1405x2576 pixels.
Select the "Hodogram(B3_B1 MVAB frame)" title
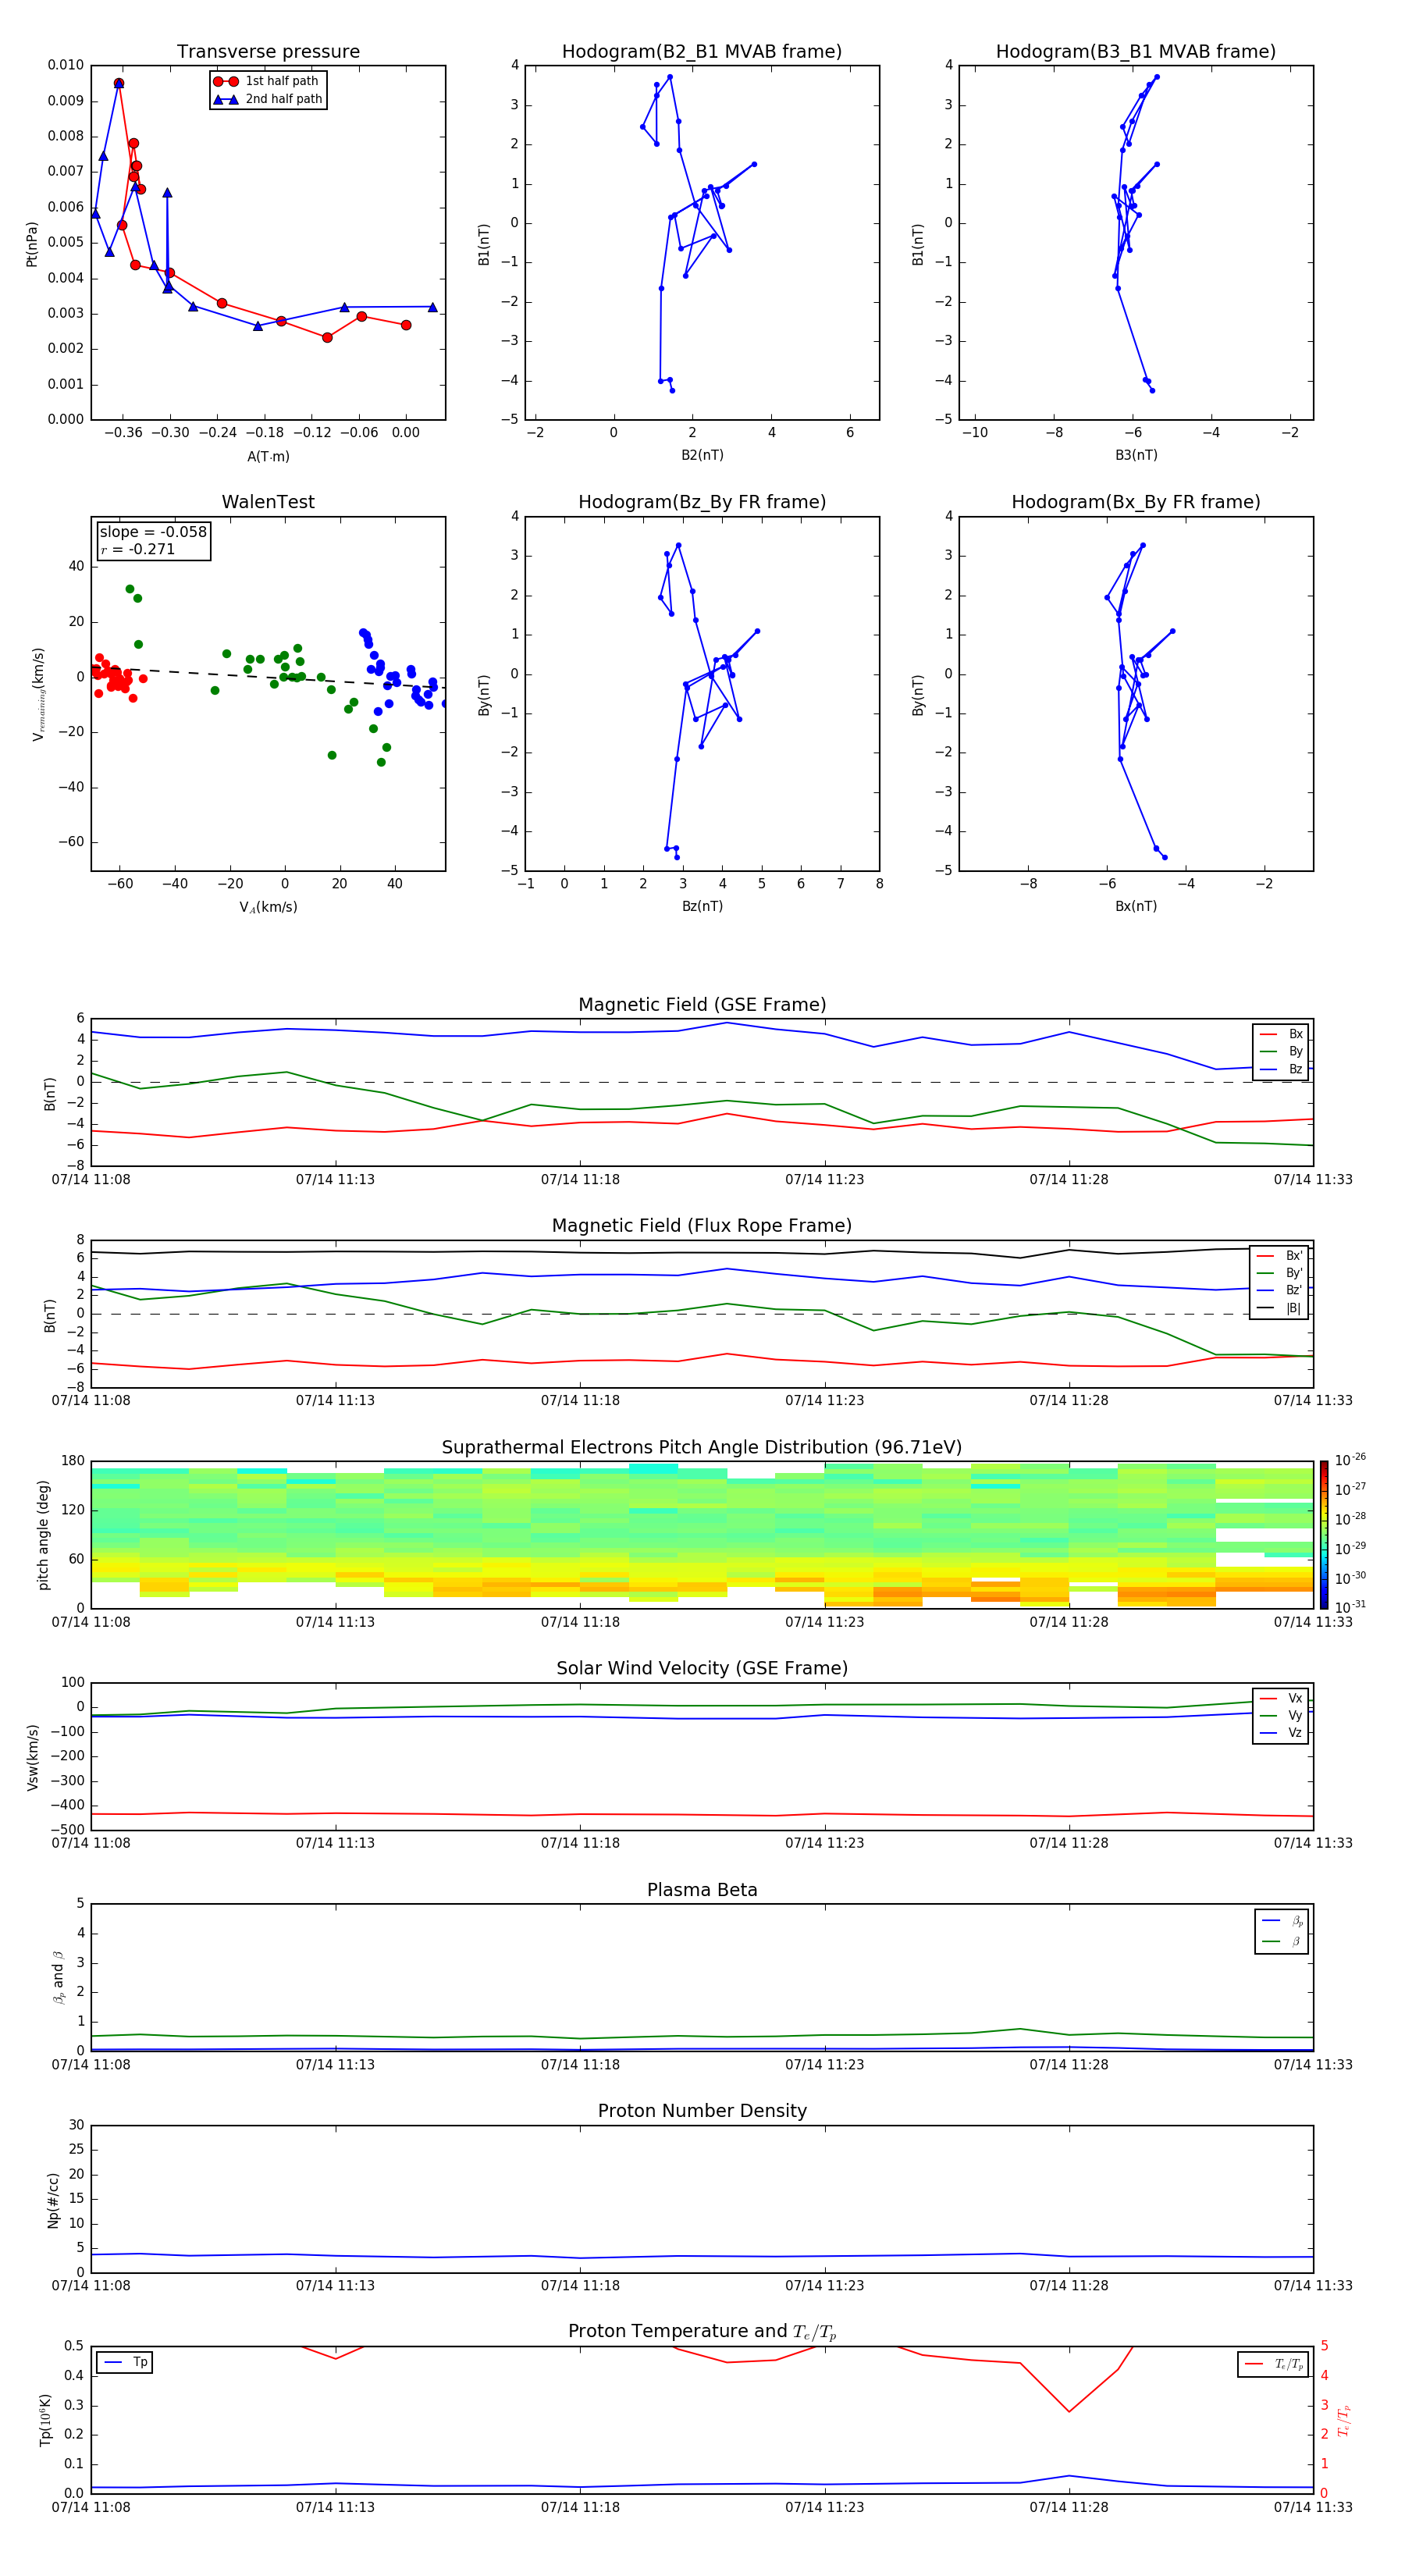(x=1136, y=52)
